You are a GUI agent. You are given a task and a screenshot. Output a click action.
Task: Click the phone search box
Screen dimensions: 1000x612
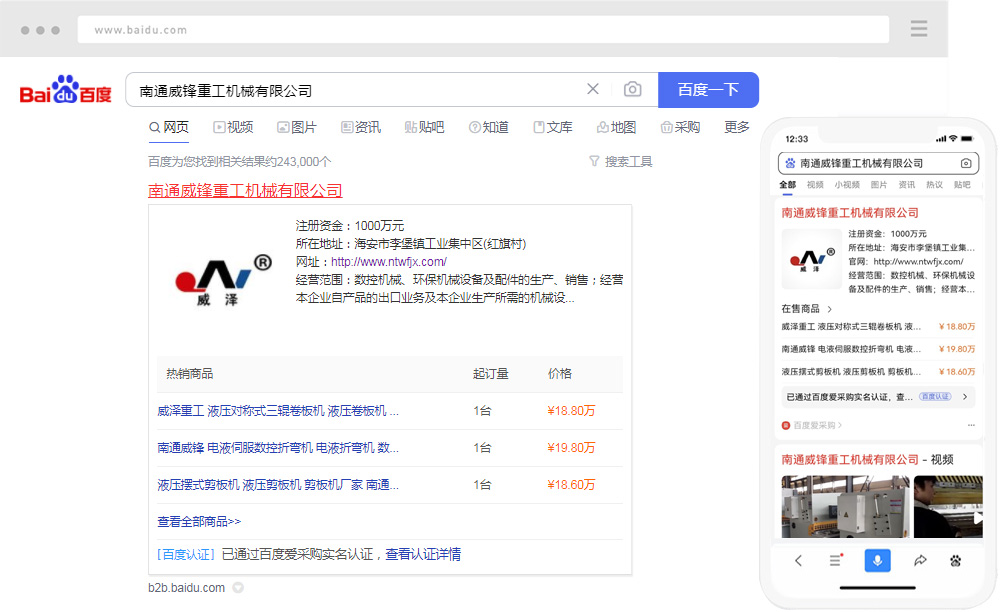[878, 163]
